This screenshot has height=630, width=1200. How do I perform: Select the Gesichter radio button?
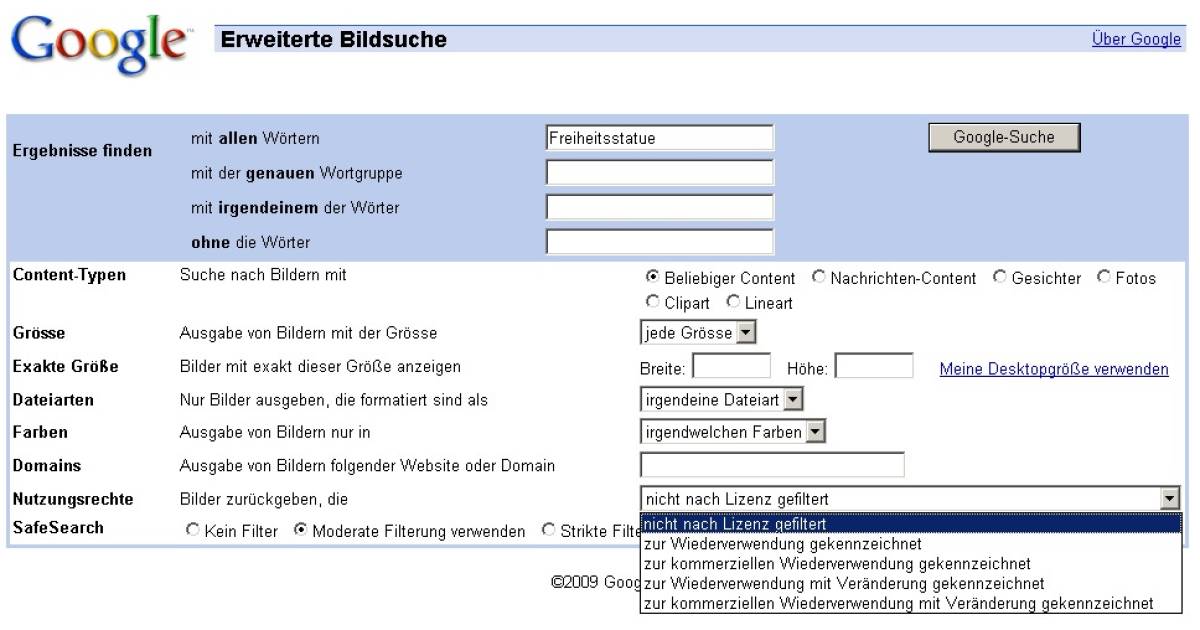coord(1000,277)
